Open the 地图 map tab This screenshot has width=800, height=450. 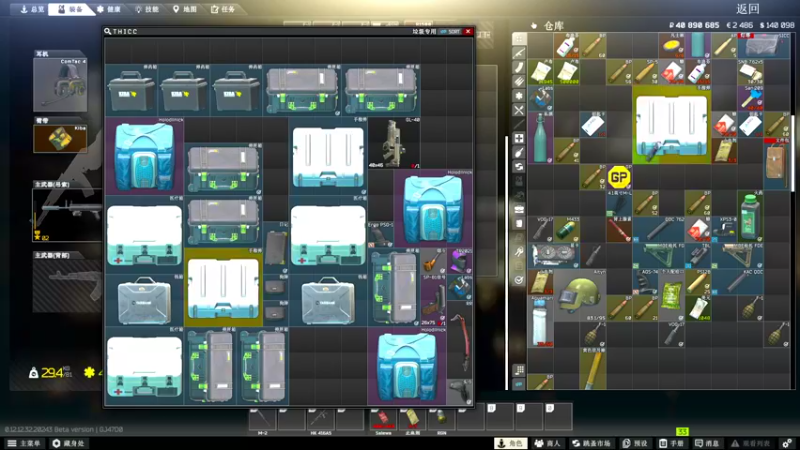coord(185,9)
